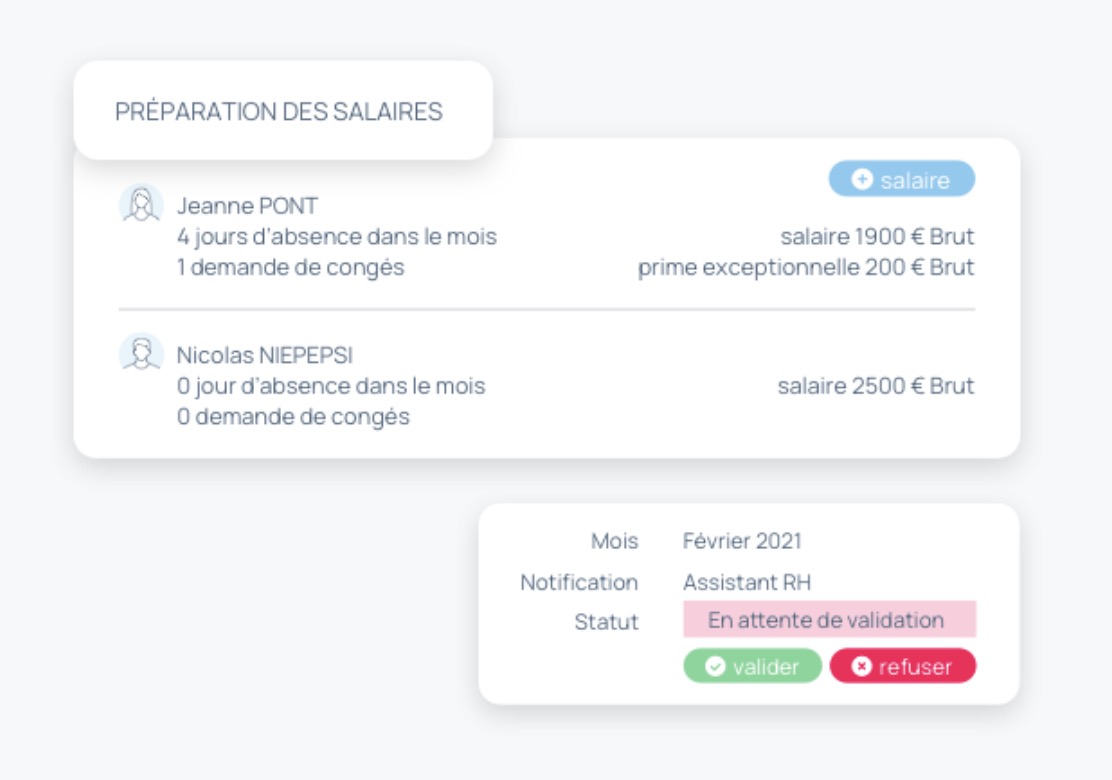Screen dimensions: 1112x780
Task: Add a salaire entry with the blue button
Action: pyautogui.click(x=901, y=179)
